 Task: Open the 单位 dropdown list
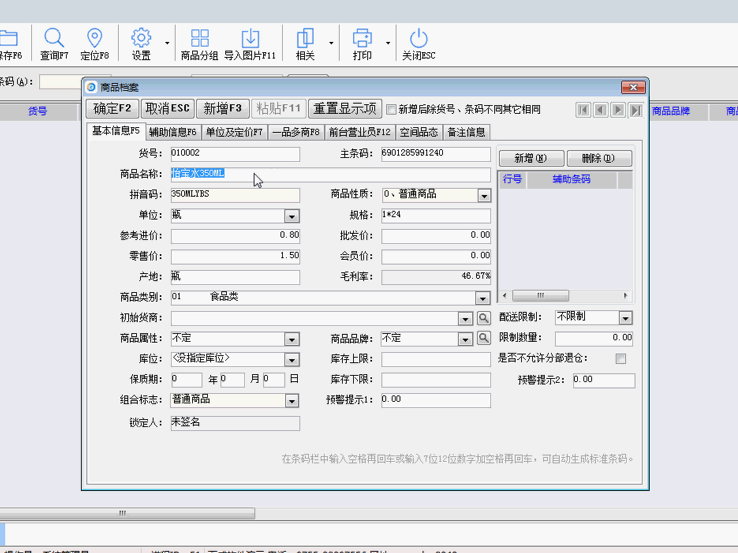292,216
